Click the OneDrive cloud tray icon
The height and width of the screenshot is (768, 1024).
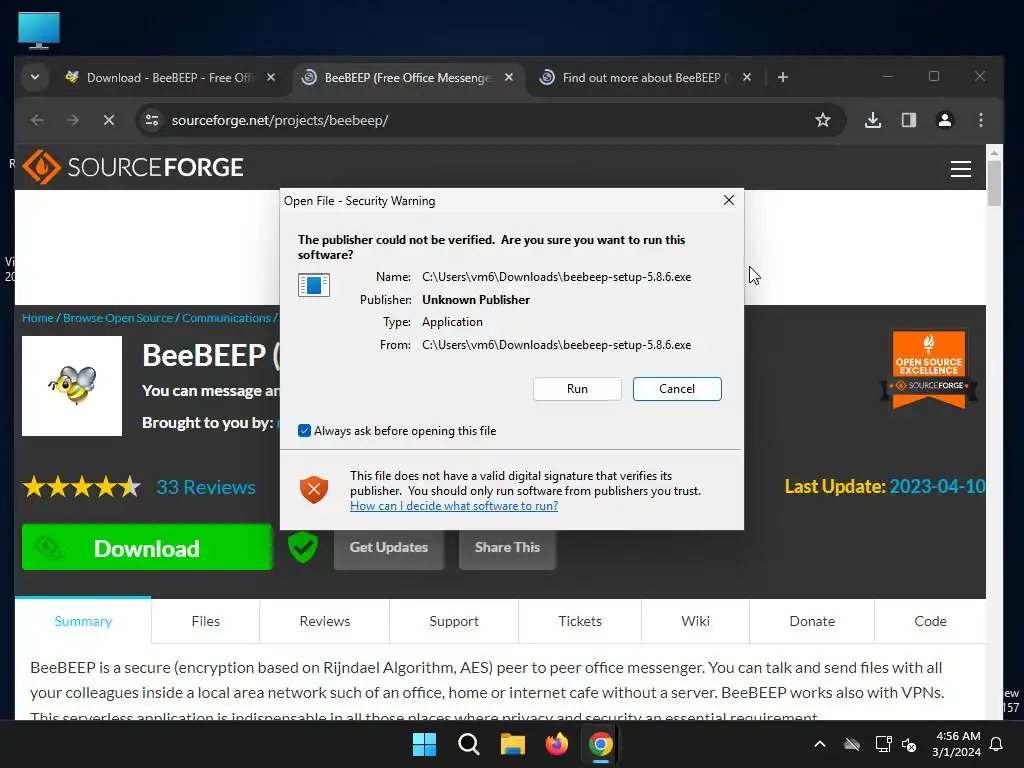point(852,744)
